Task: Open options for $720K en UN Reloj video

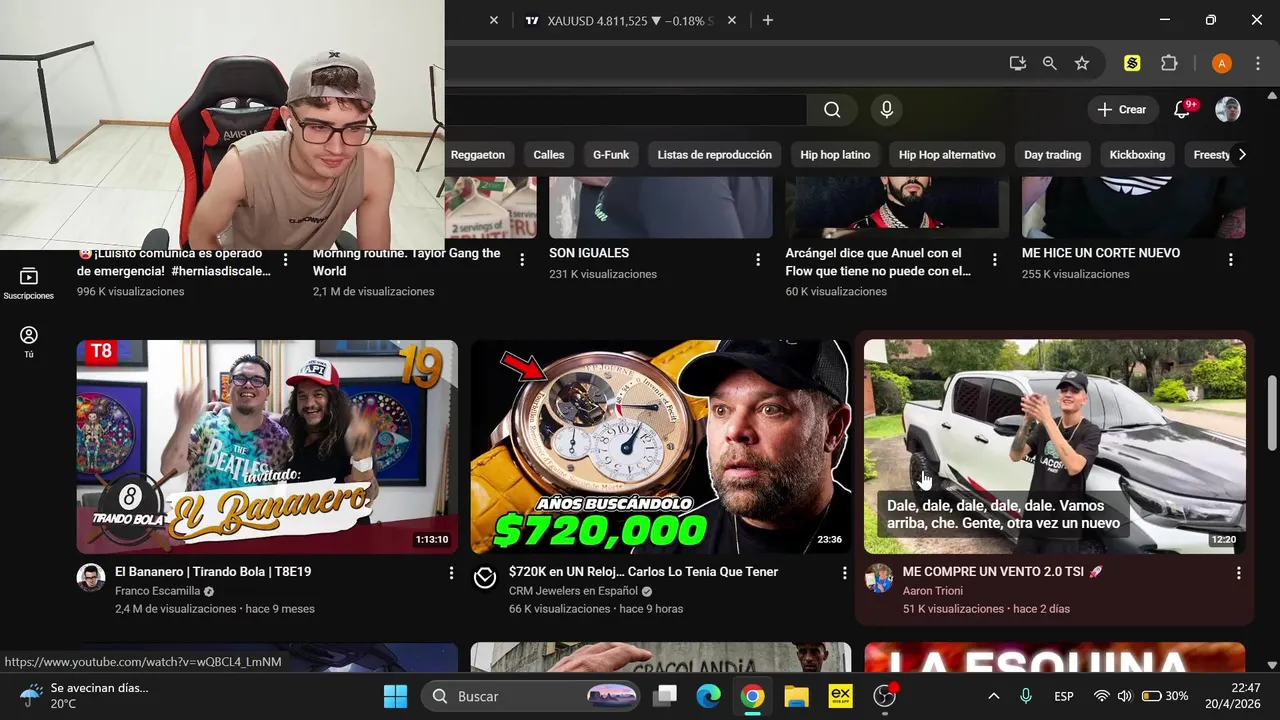Action: [844, 573]
